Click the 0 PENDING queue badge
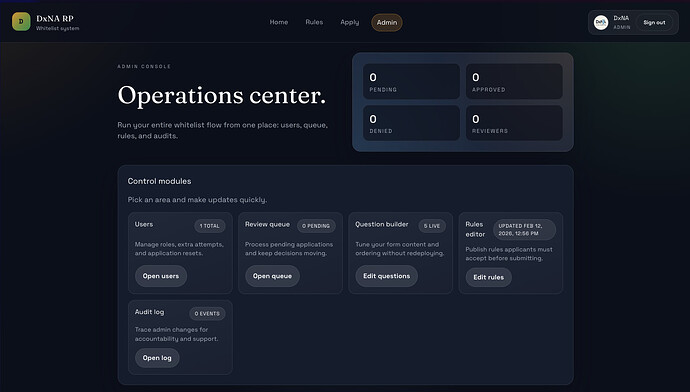The width and height of the screenshot is (690, 392). (316, 226)
